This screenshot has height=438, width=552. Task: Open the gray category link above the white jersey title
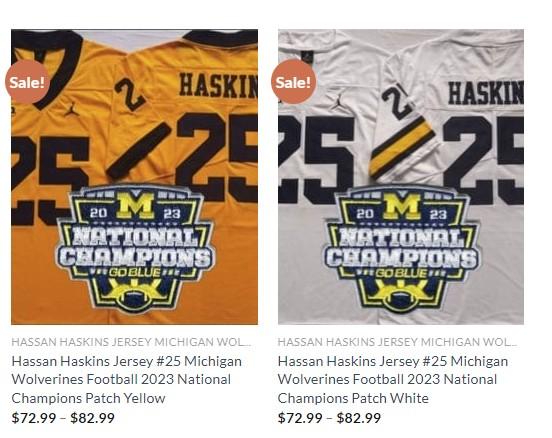pyautogui.click(x=397, y=342)
